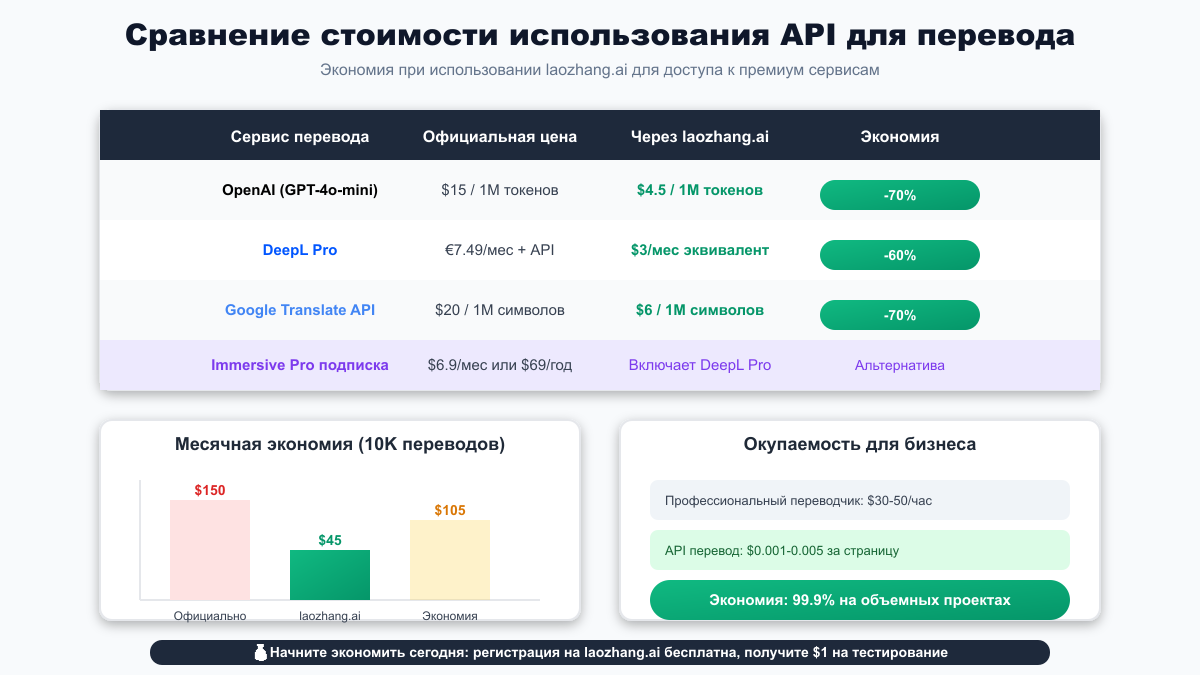Open the DeepL Pro link

(300, 250)
